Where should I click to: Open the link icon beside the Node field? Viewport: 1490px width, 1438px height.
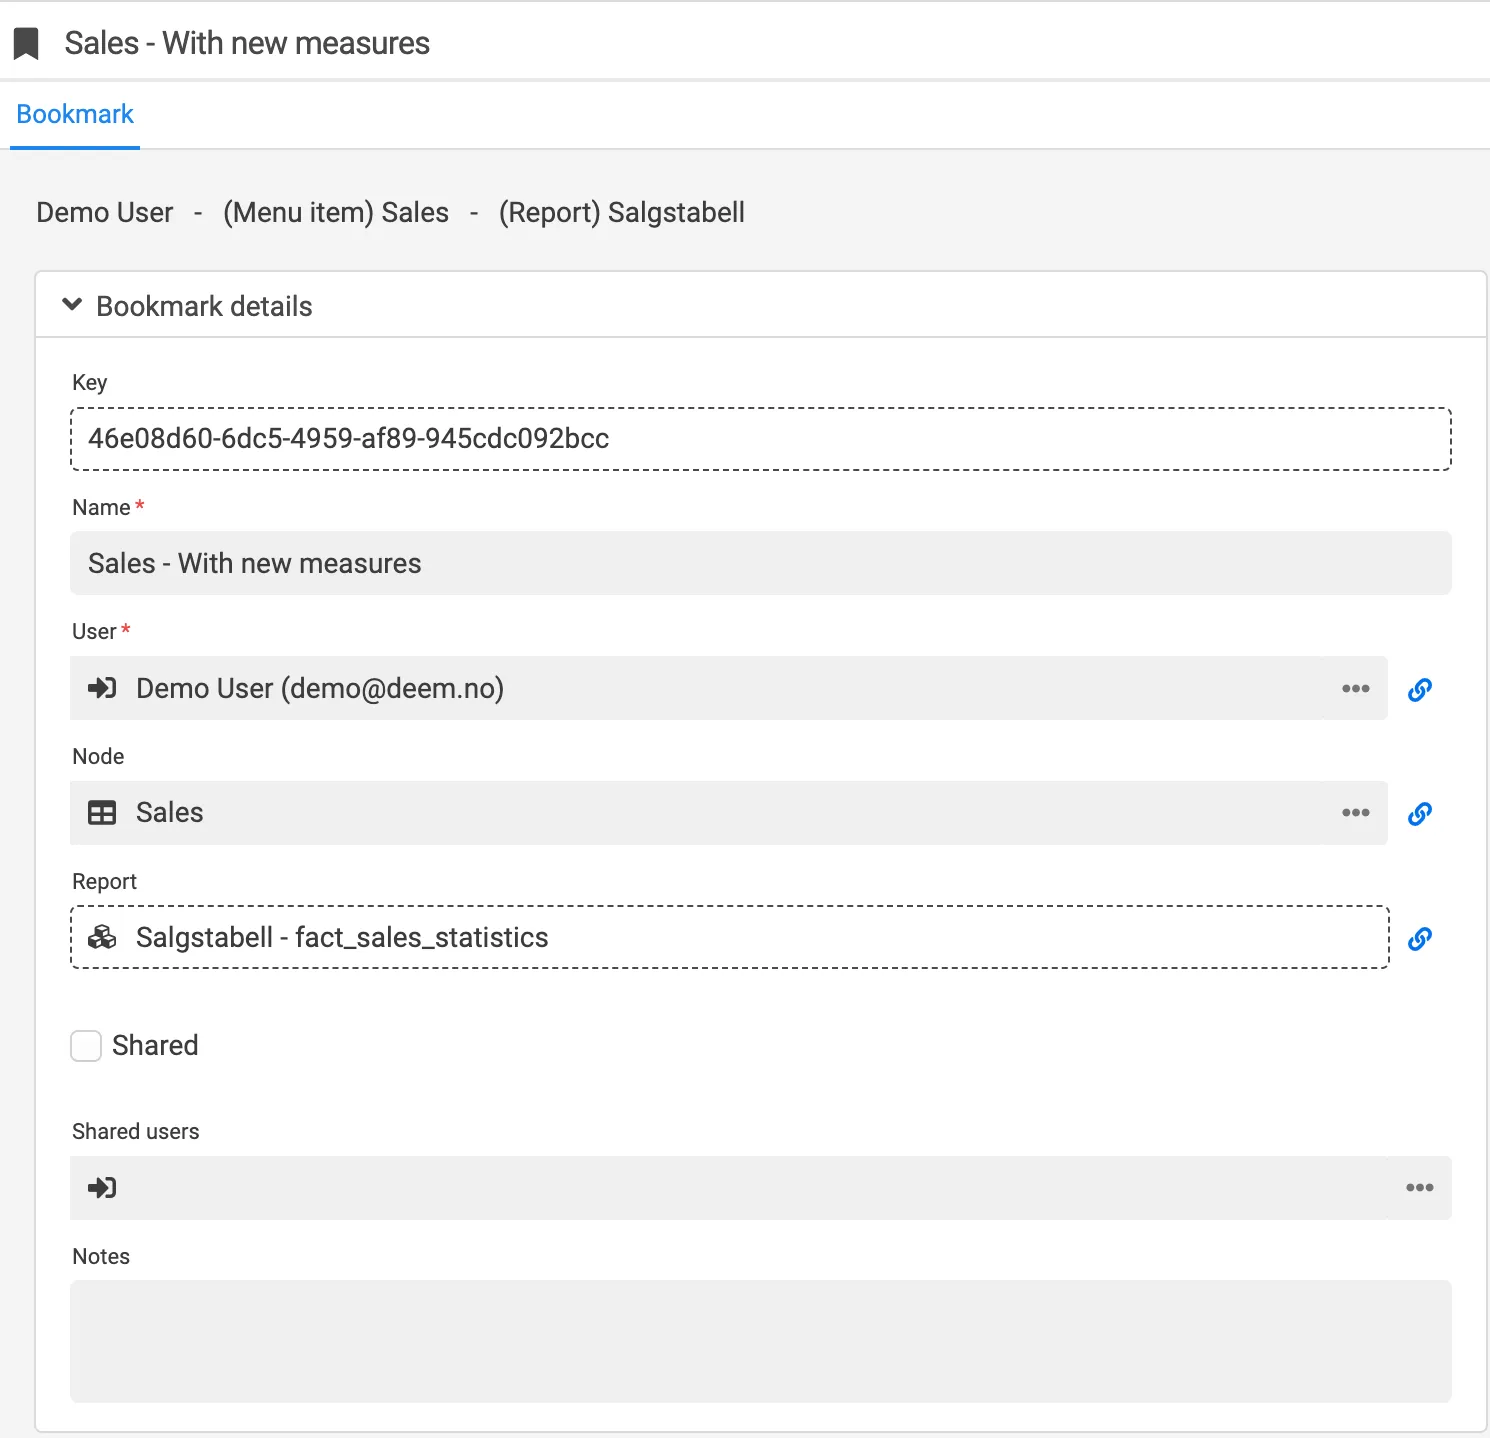(x=1420, y=813)
